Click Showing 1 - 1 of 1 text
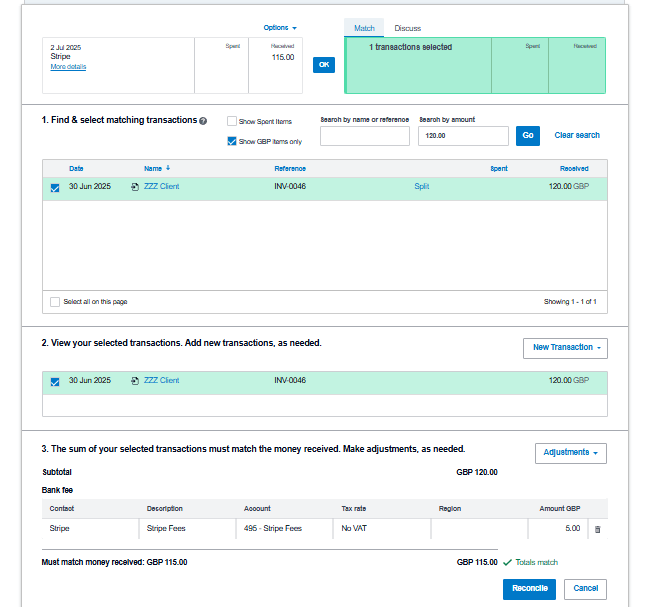This screenshot has height=607, width=649. coord(570,302)
